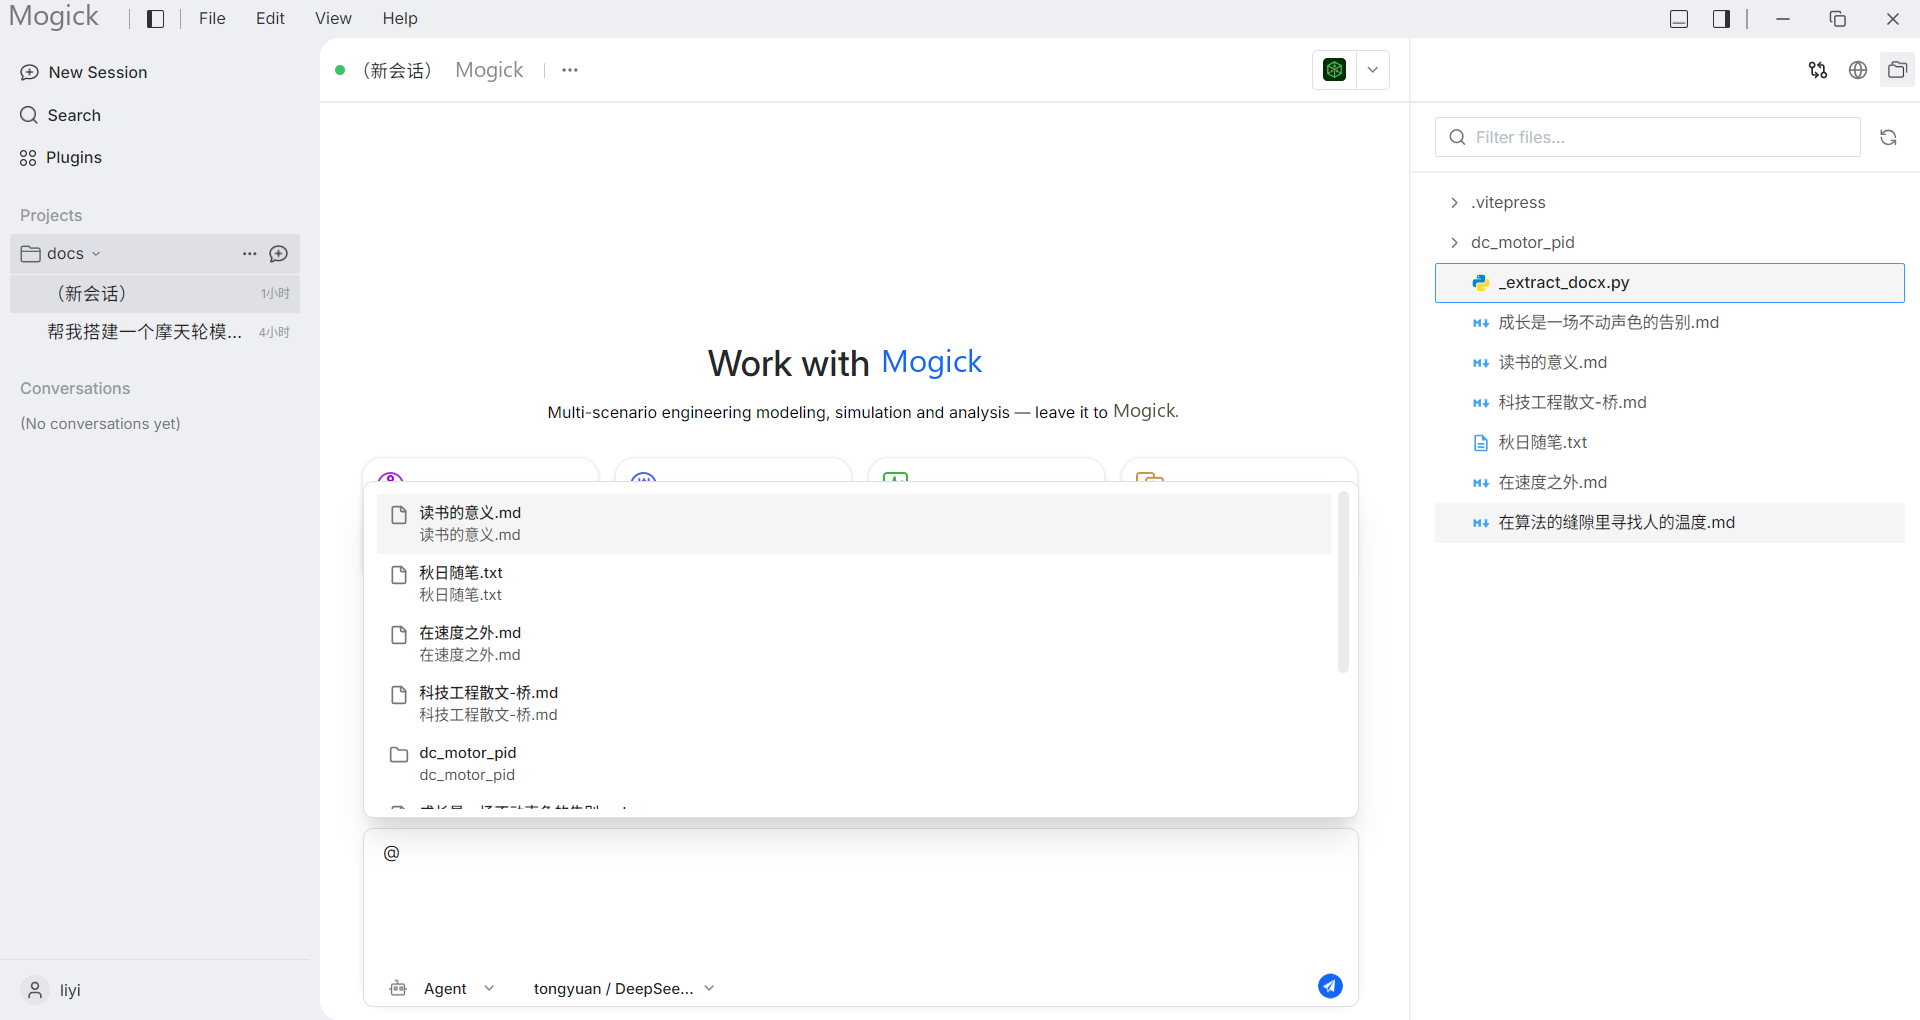
Task: Open 在速度之外.md in file tree
Action: 1670,483
